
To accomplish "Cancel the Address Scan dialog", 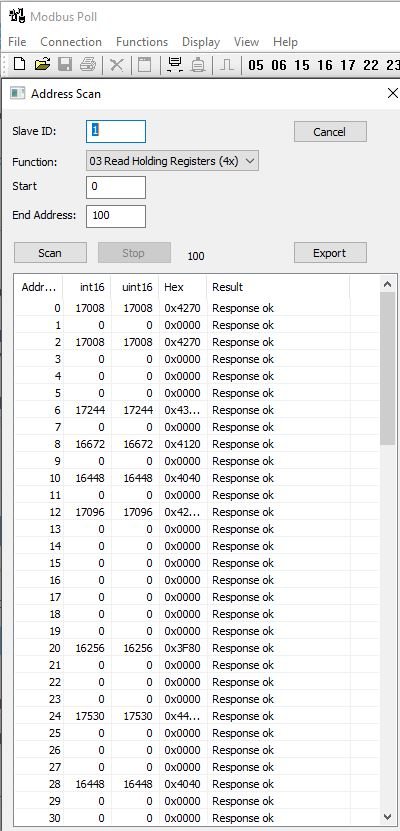I will click(x=330, y=131).
